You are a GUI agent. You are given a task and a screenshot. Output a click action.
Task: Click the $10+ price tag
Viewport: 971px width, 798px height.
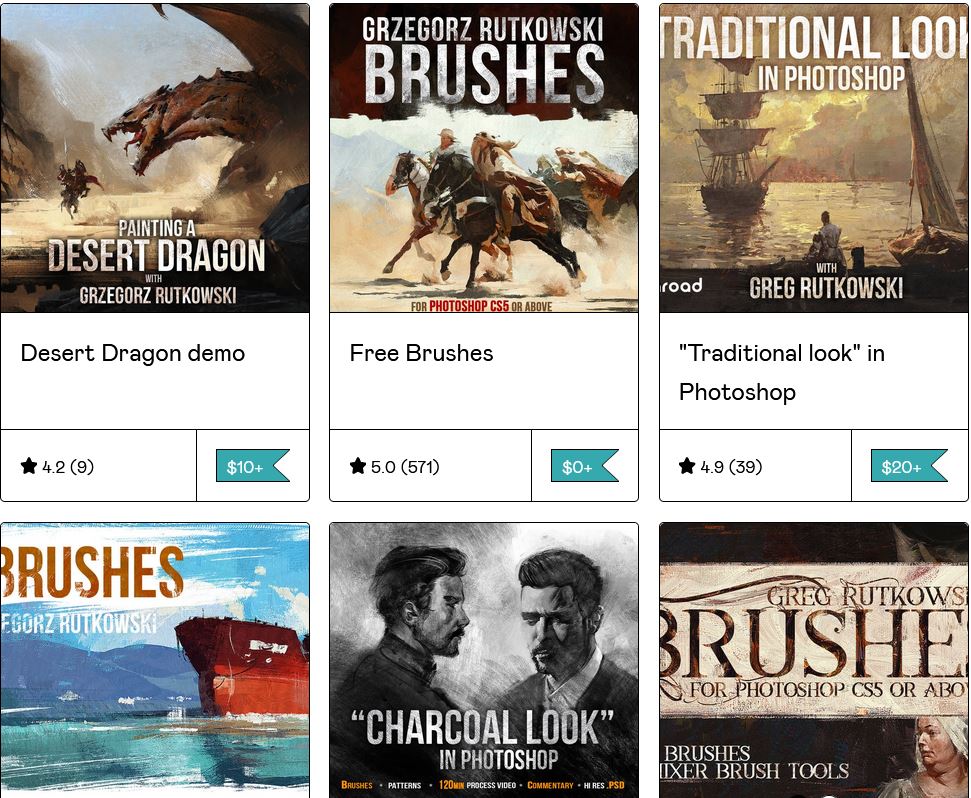pyautogui.click(x=253, y=466)
